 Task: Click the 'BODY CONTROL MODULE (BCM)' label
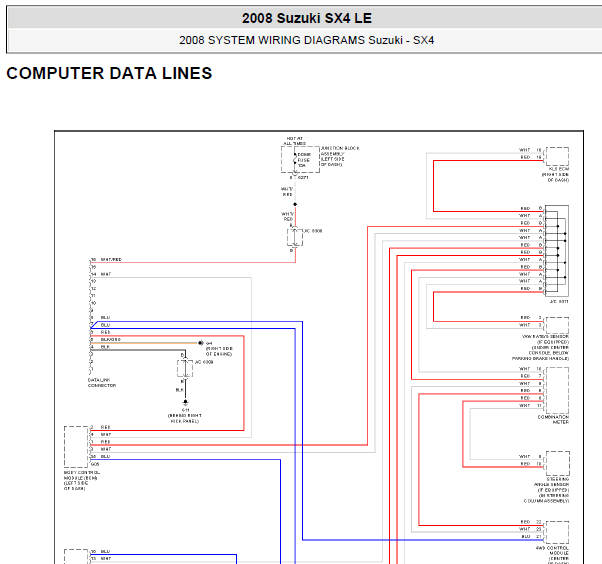[x=82, y=475]
